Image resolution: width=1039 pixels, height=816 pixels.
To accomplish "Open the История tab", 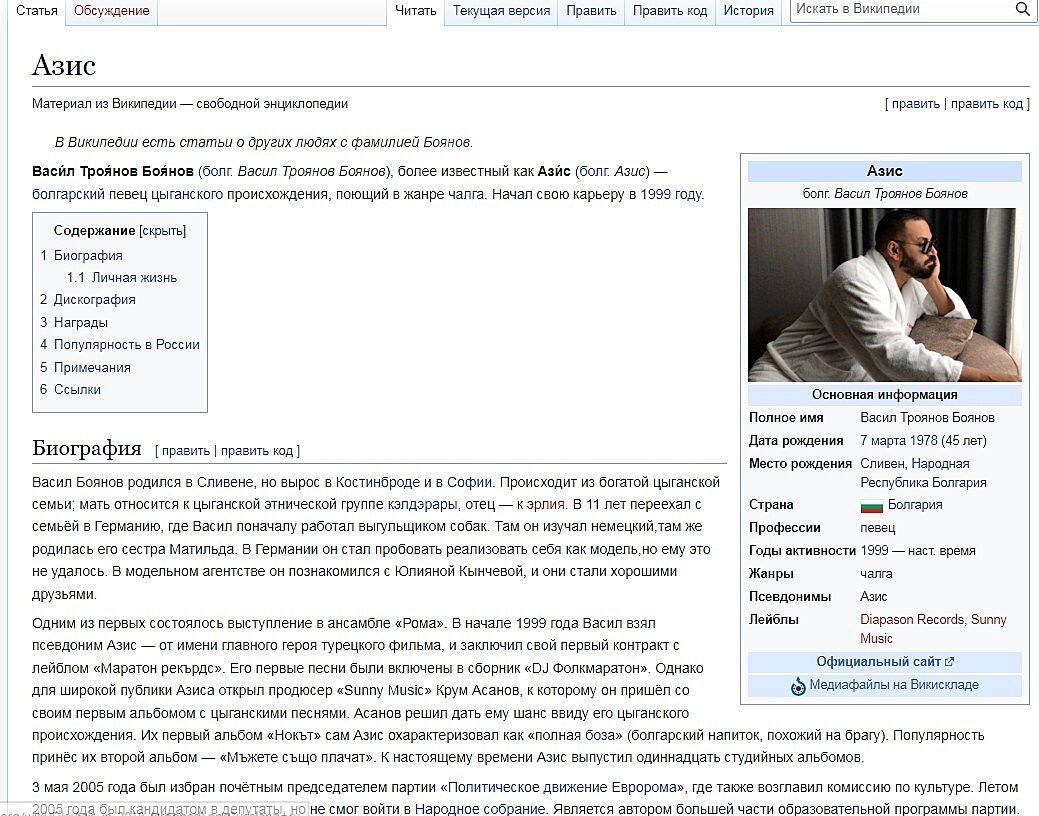I will tap(748, 11).
